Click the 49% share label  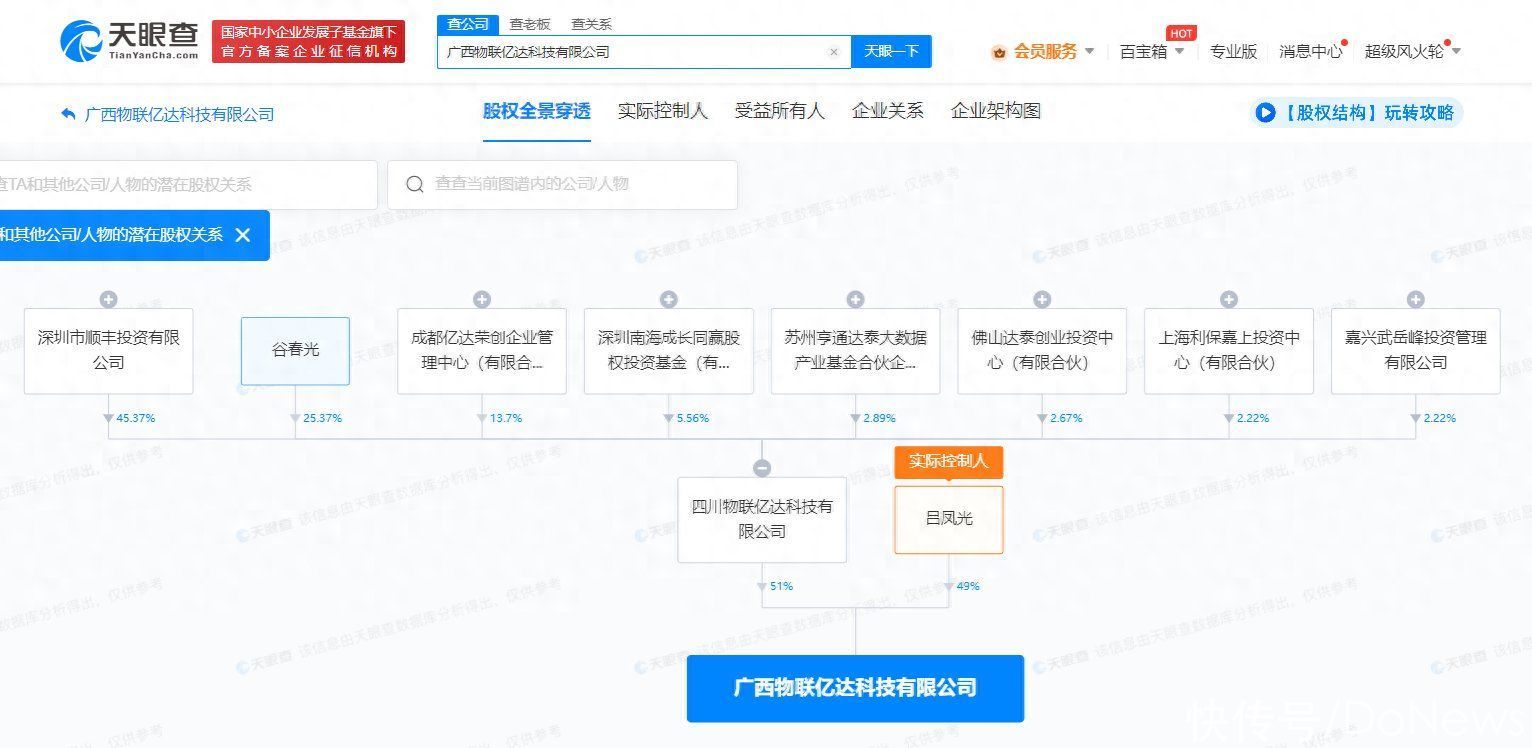point(968,586)
